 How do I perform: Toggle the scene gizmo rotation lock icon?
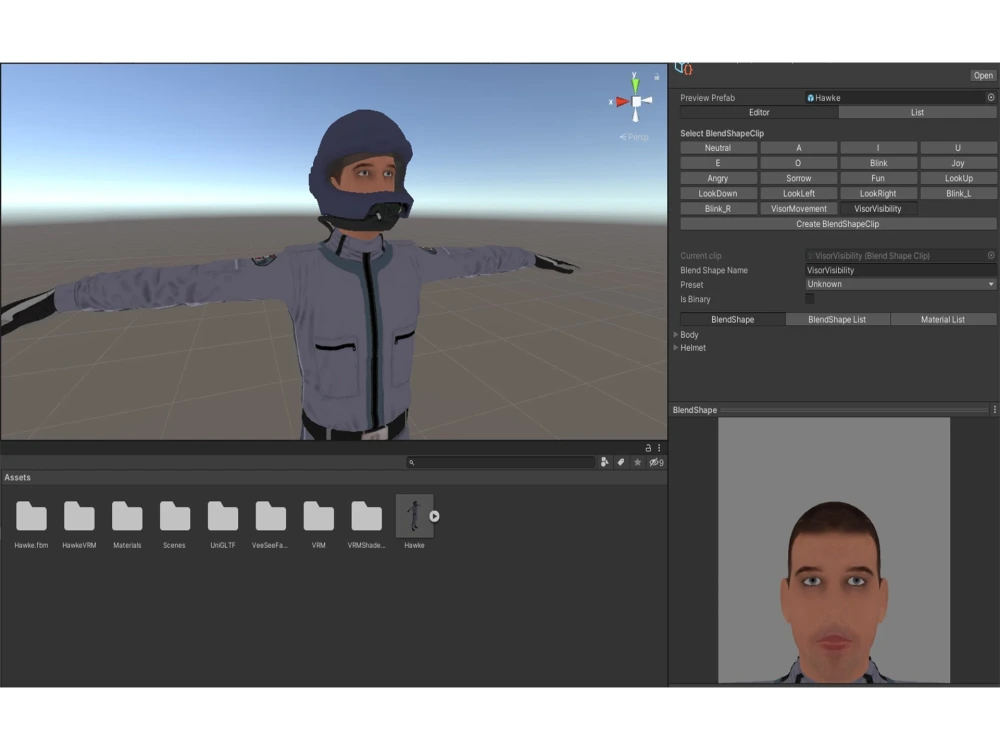pyautogui.click(x=656, y=77)
